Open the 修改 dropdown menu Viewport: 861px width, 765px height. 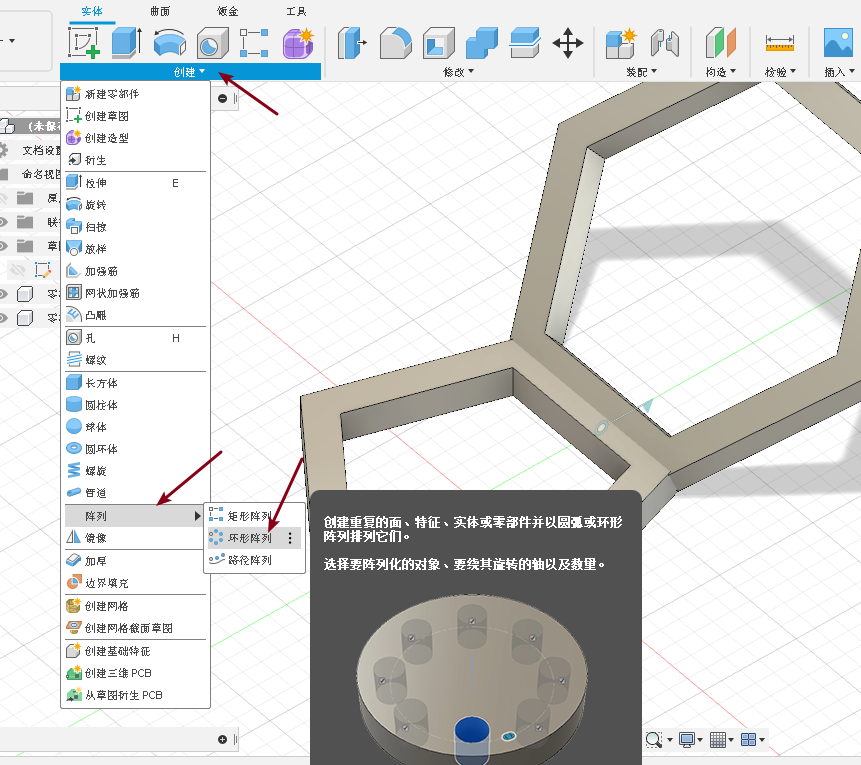coord(459,72)
